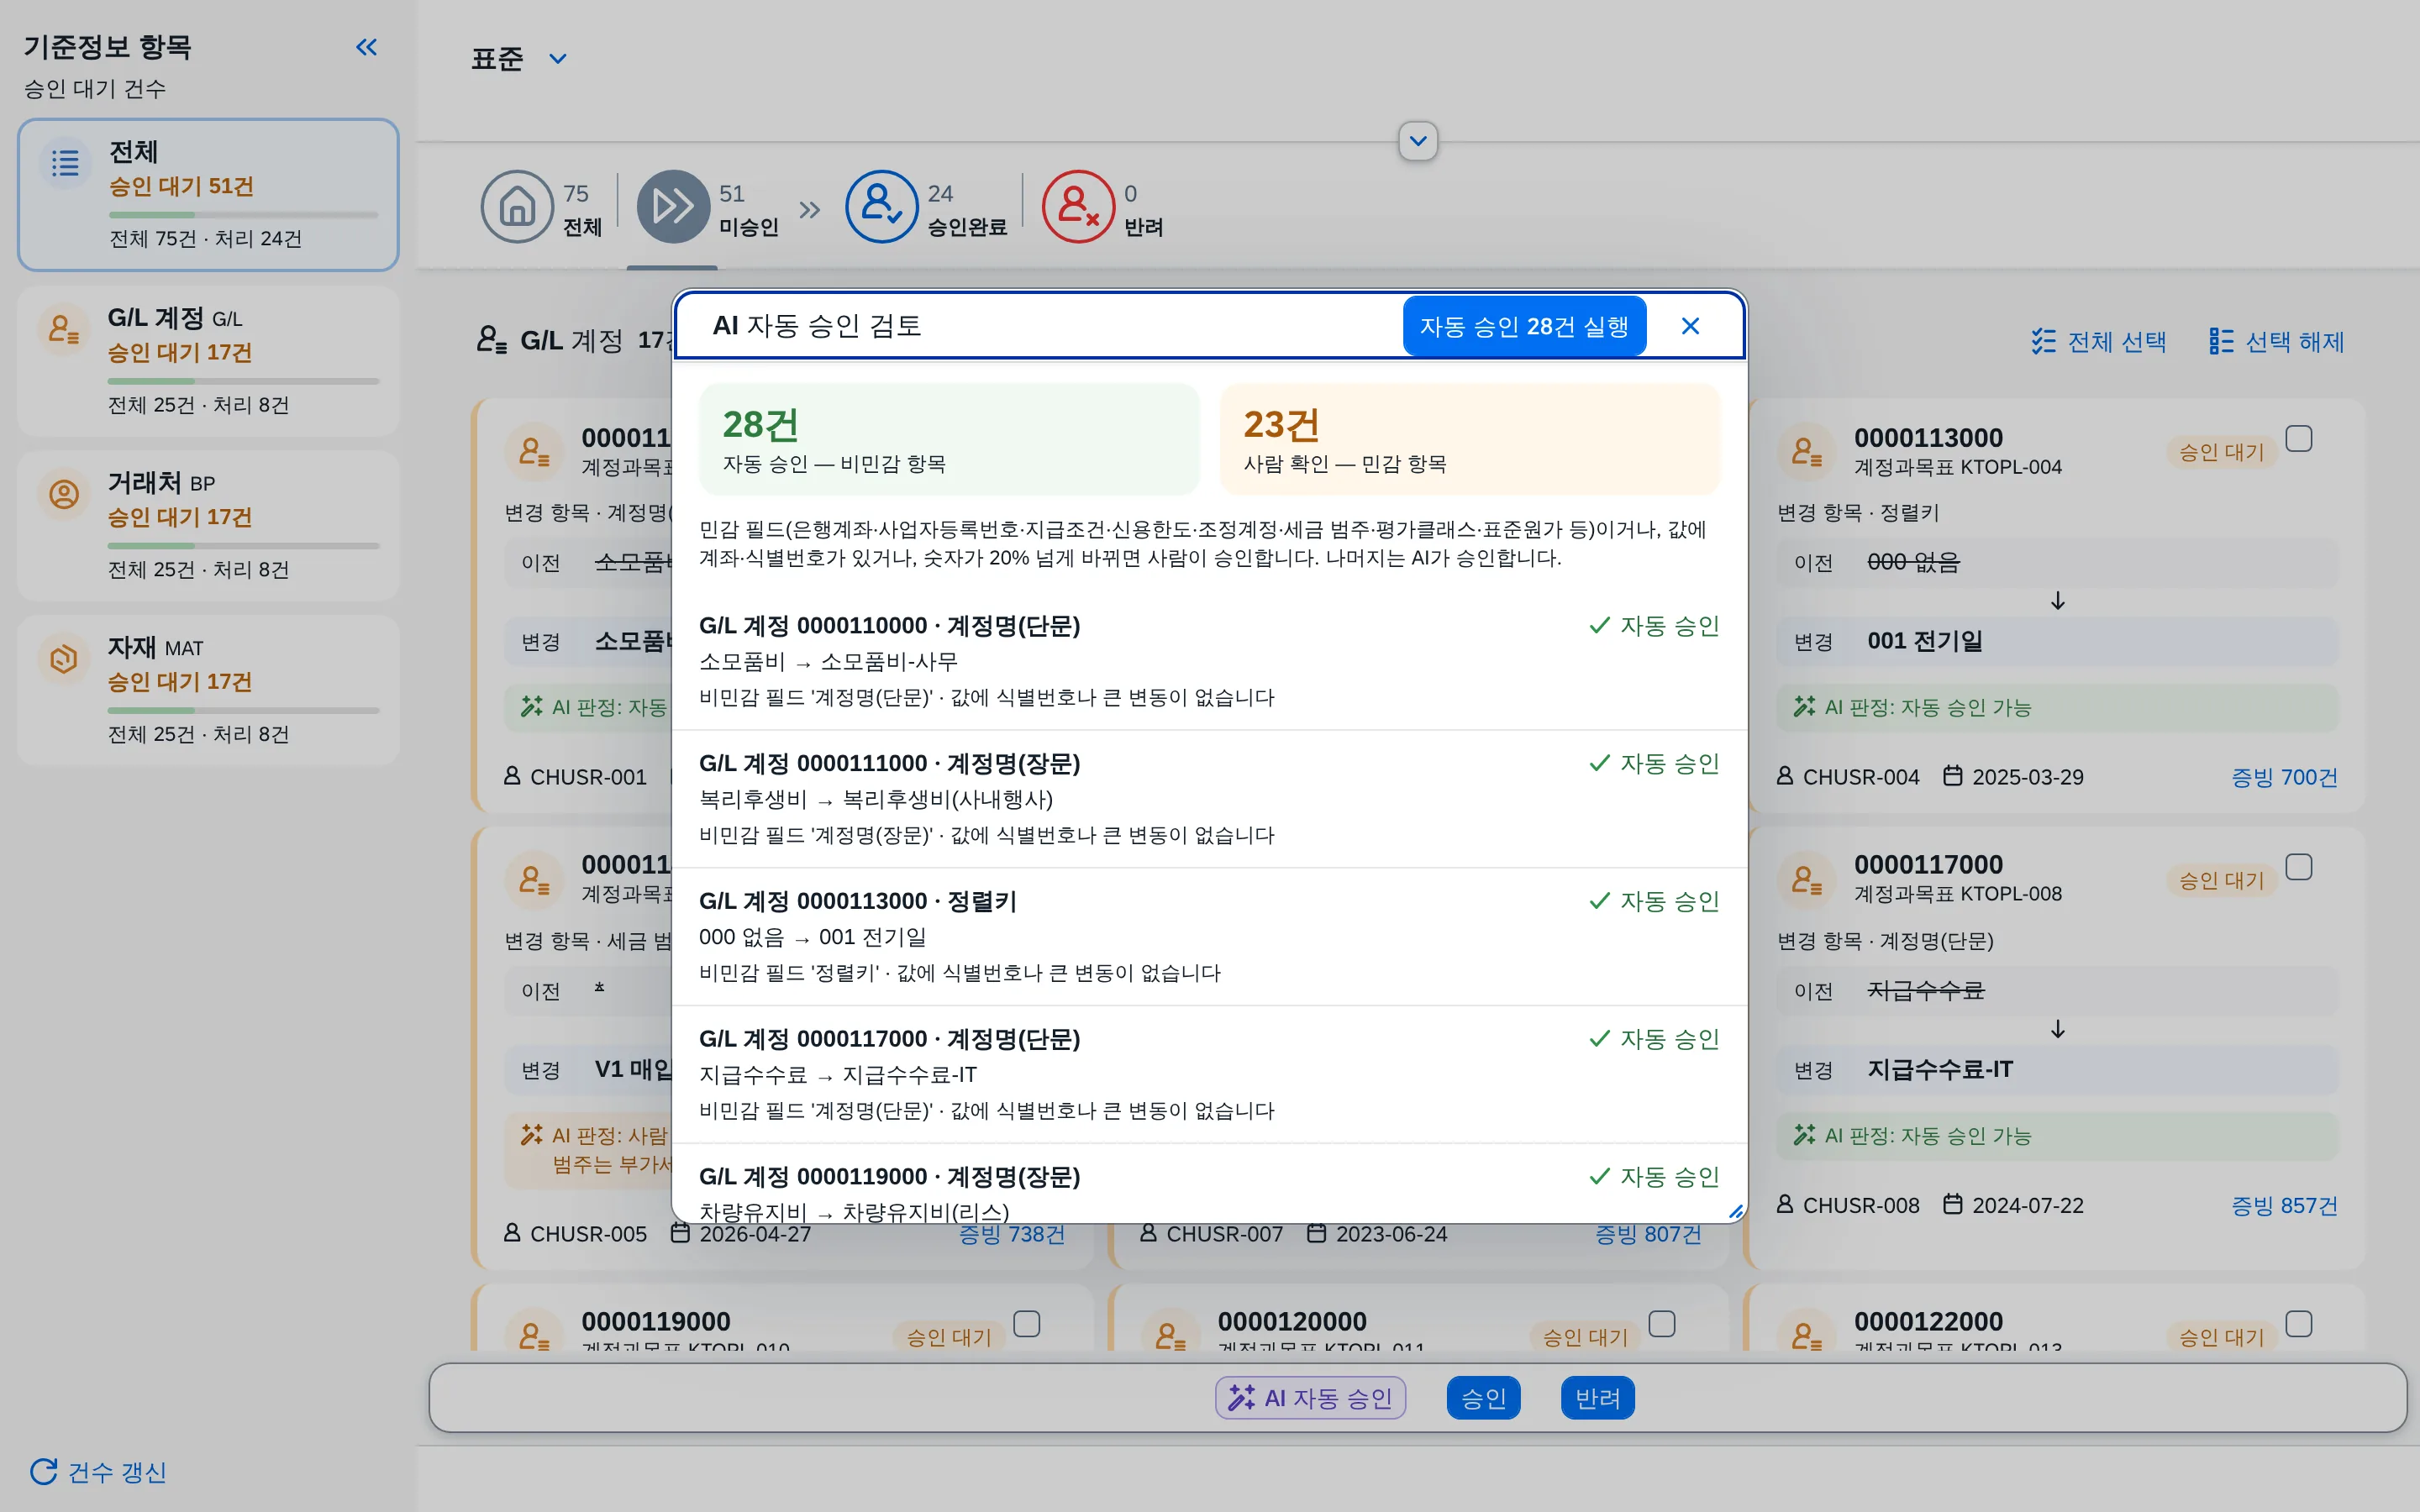Select the 반려 user reject icon
Image resolution: width=2420 pixels, height=1512 pixels.
tap(1078, 206)
